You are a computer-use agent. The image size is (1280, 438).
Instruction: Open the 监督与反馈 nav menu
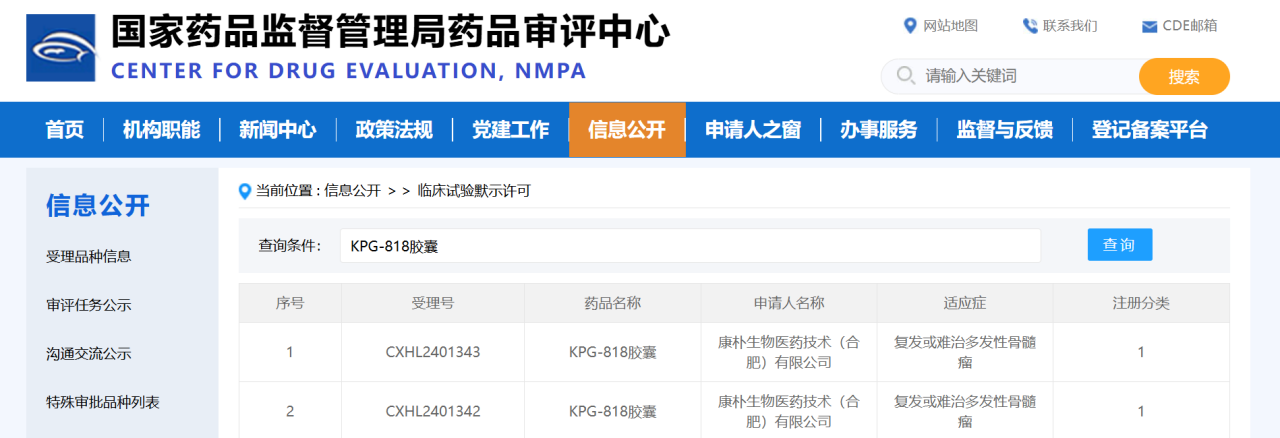coord(1004,129)
